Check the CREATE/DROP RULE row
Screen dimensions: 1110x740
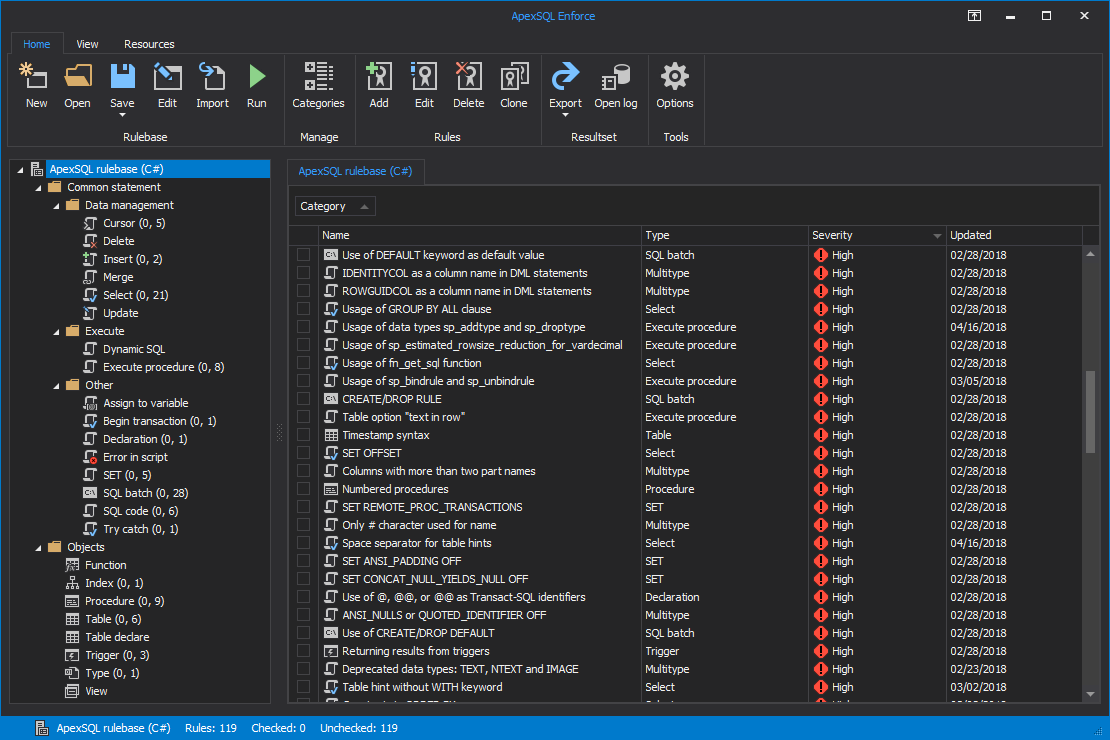[304, 399]
